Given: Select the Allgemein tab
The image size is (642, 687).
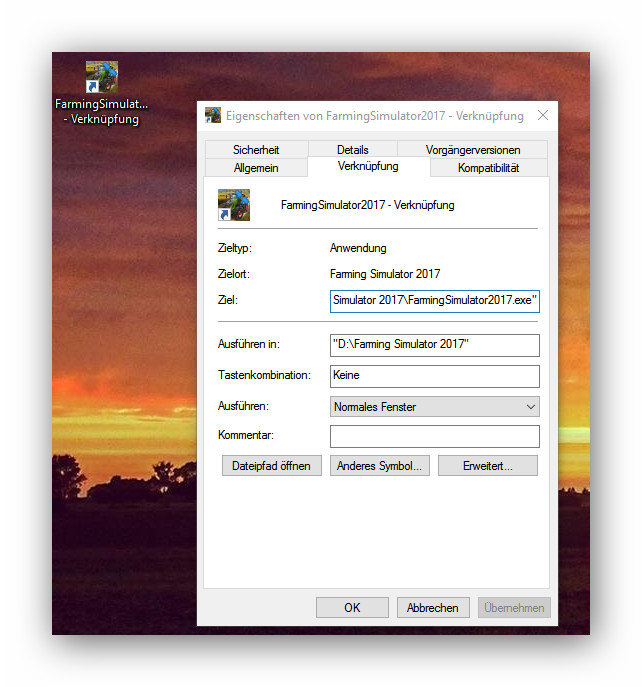Looking at the screenshot, I should click(256, 168).
